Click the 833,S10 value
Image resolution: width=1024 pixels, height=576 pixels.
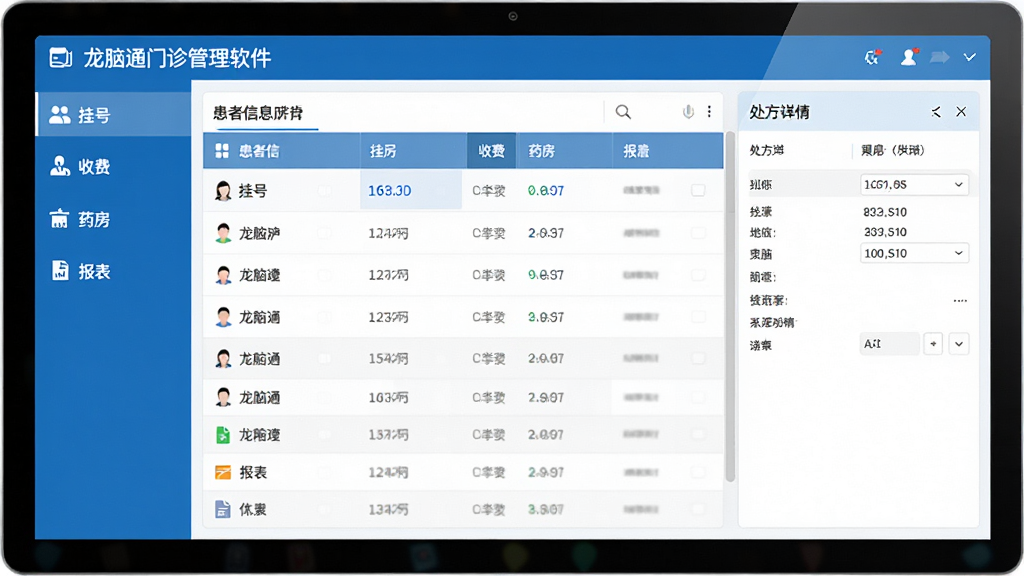click(x=885, y=212)
